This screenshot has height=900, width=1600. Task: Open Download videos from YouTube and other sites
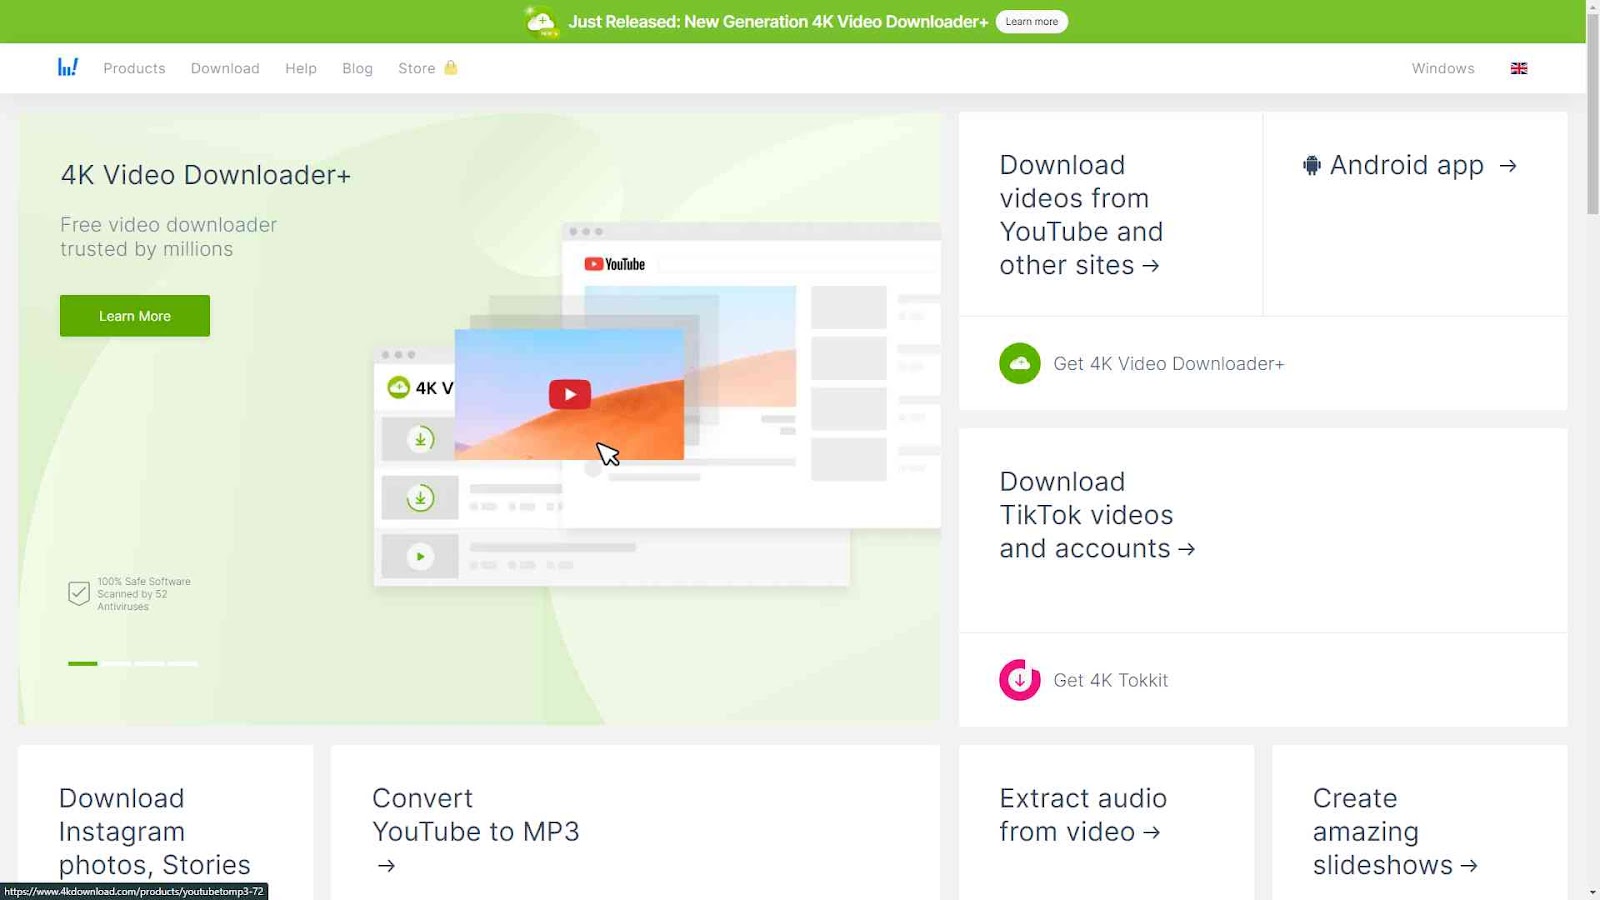click(x=1081, y=215)
